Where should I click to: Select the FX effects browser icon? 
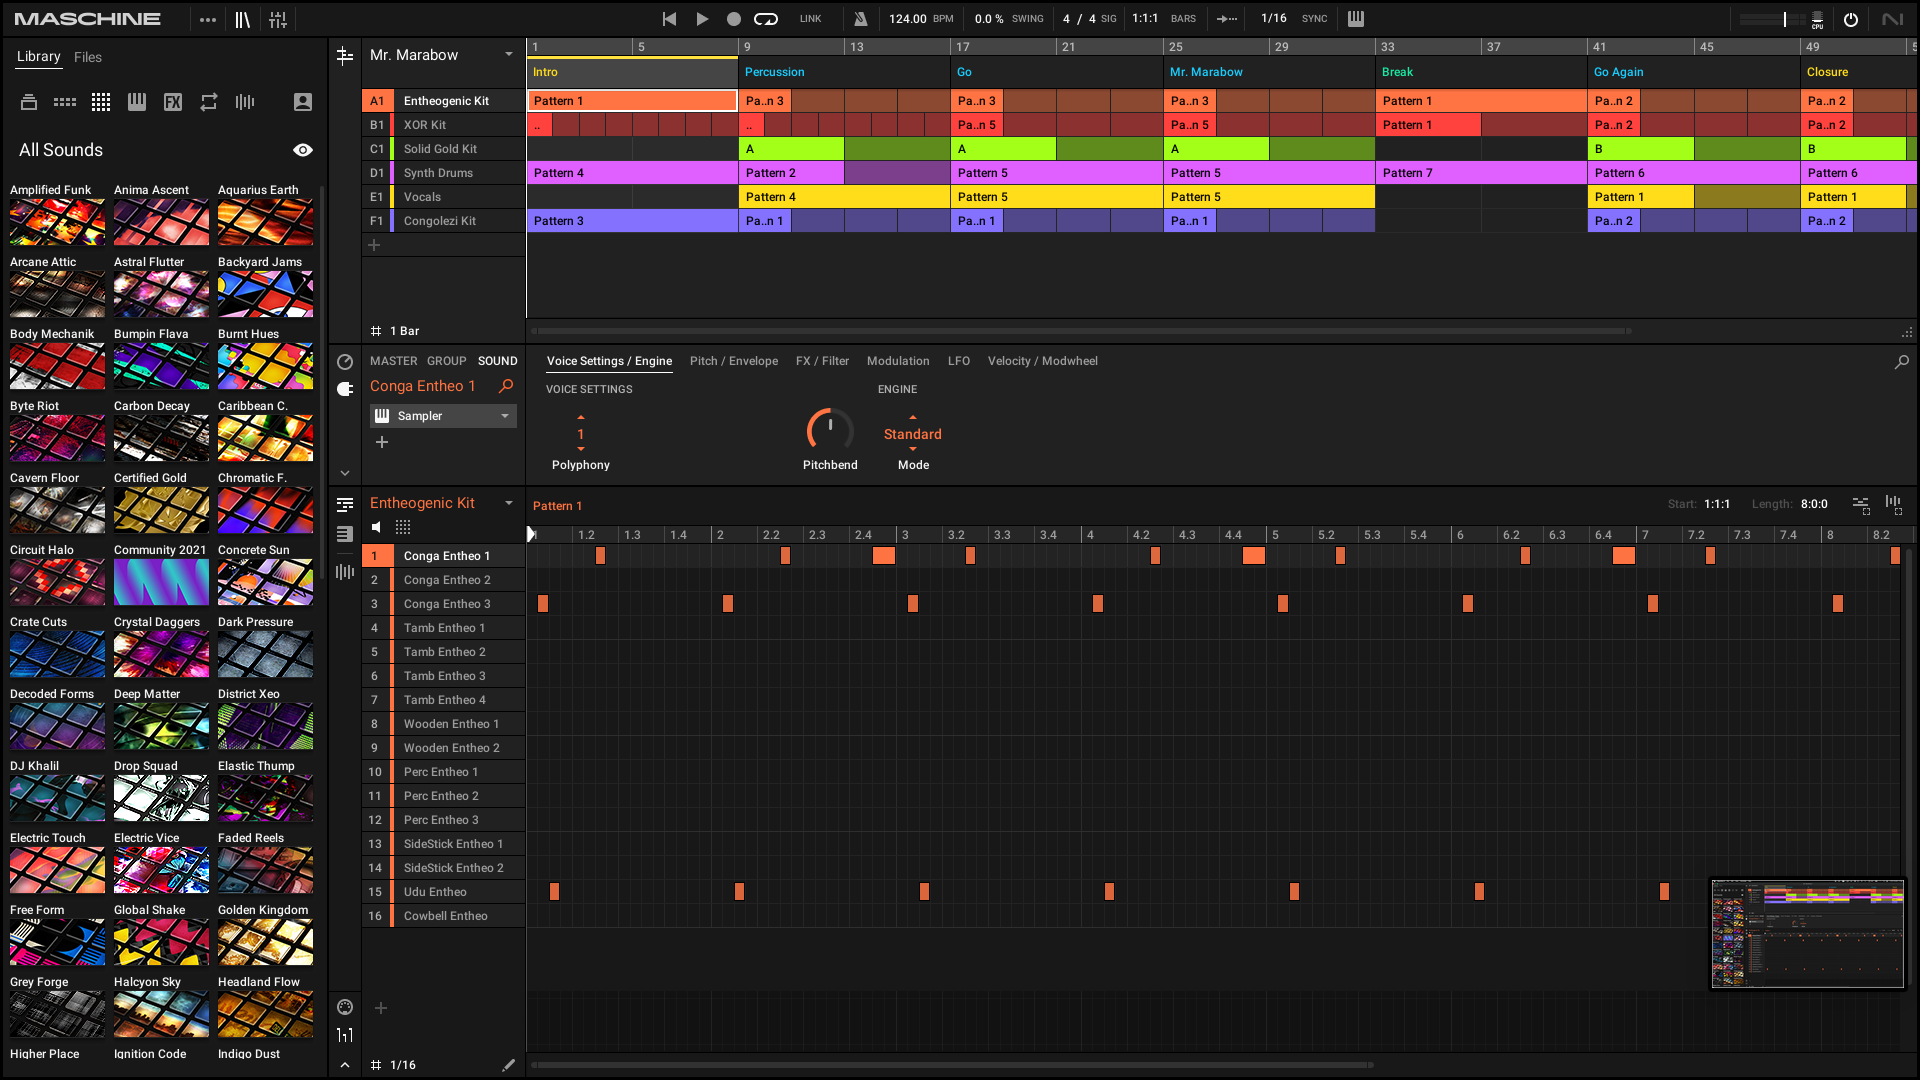click(173, 102)
